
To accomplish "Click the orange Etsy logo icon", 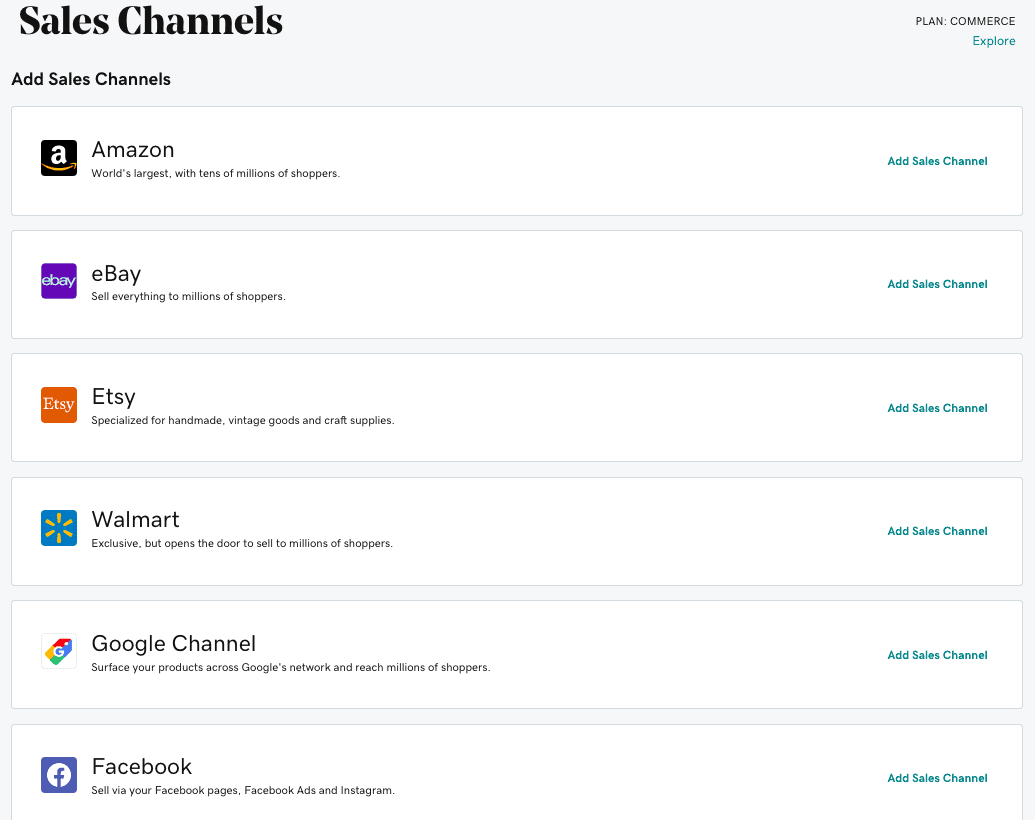I will (59, 405).
